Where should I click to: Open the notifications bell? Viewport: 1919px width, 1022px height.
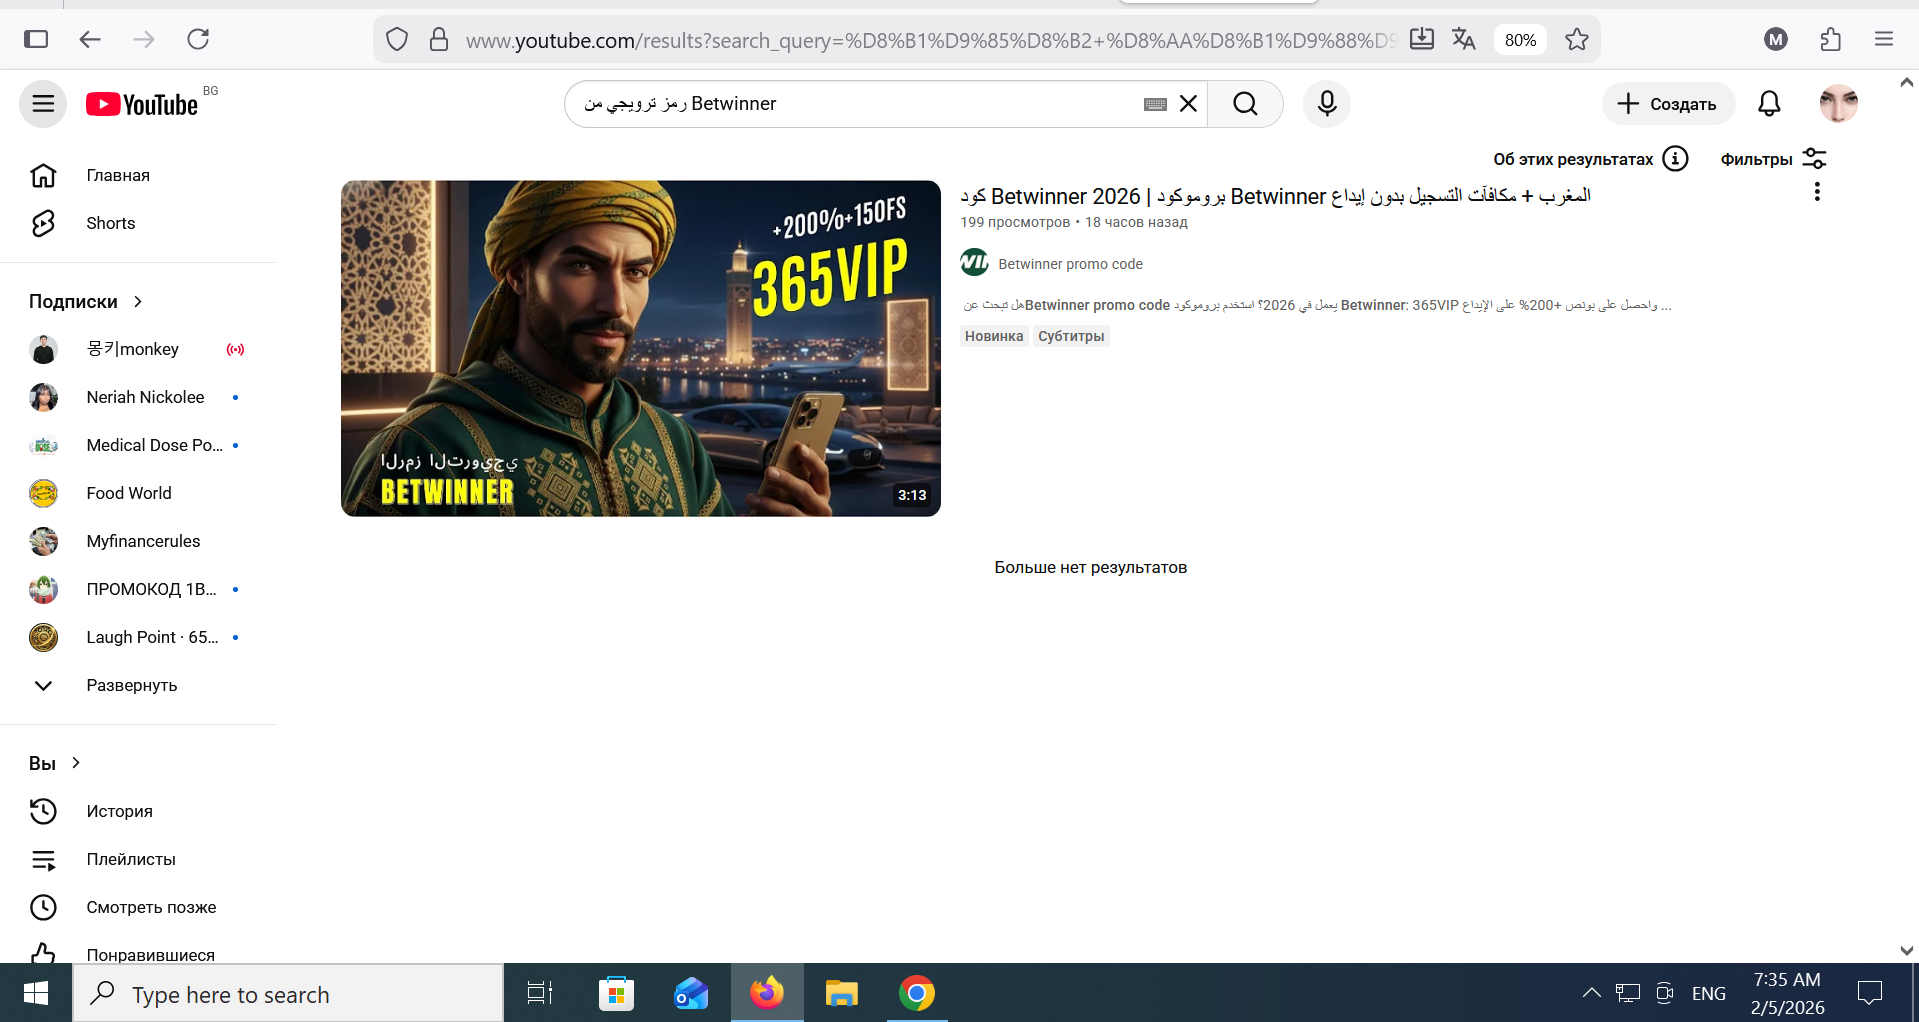point(1769,104)
